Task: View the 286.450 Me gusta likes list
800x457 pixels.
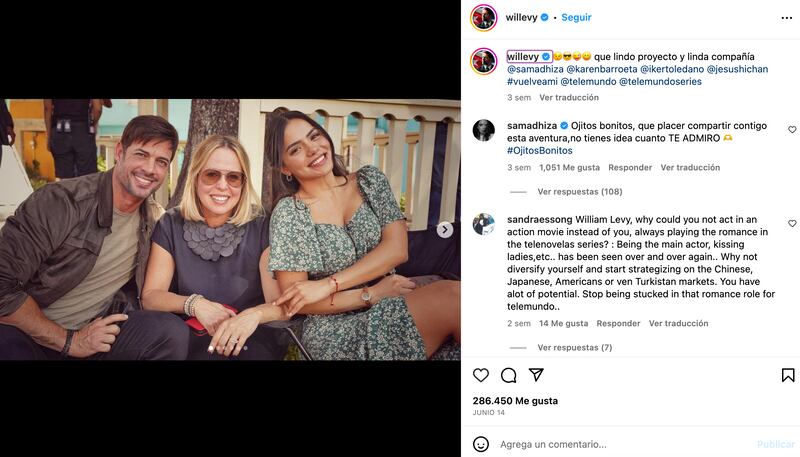Action: coord(515,401)
